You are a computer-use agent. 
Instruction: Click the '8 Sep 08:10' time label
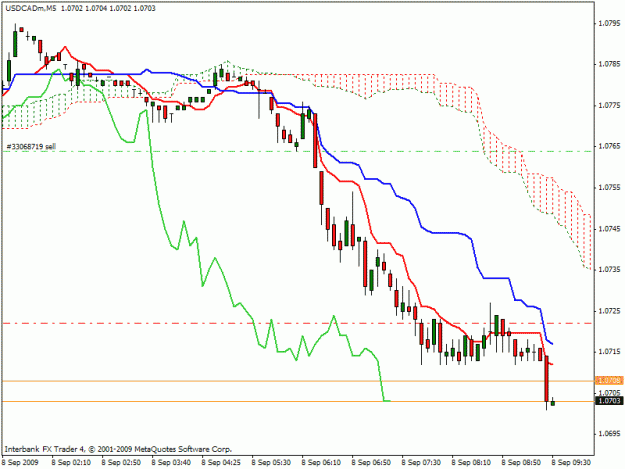(471, 463)
